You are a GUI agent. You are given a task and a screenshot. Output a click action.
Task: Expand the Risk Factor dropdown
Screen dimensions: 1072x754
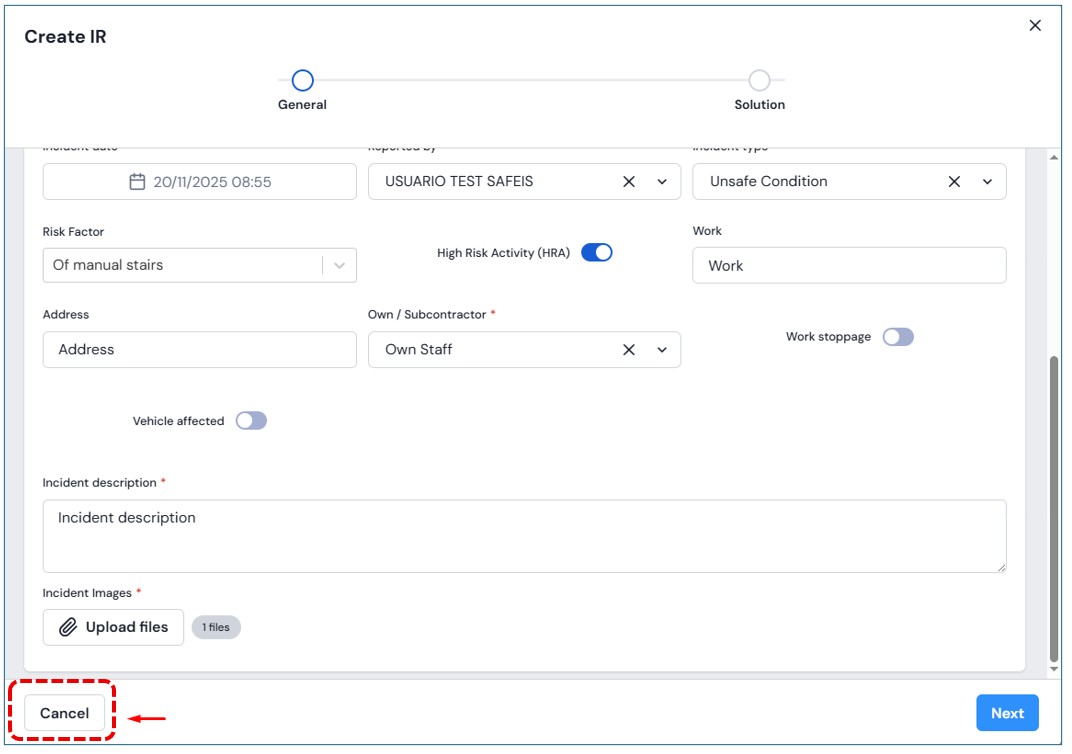339,265
